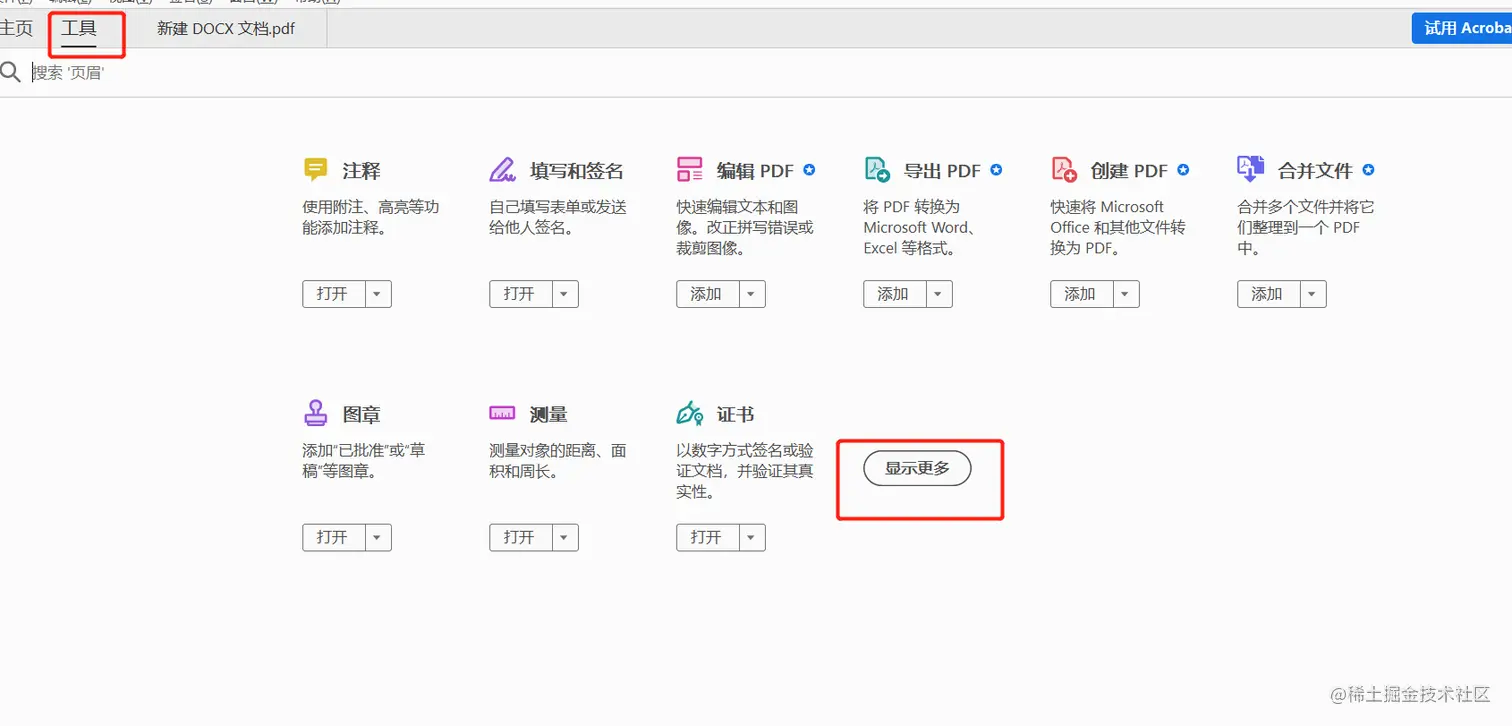Open the 新建 DOCX 文档.pdf tab
1512x726 pixels.
226,29
